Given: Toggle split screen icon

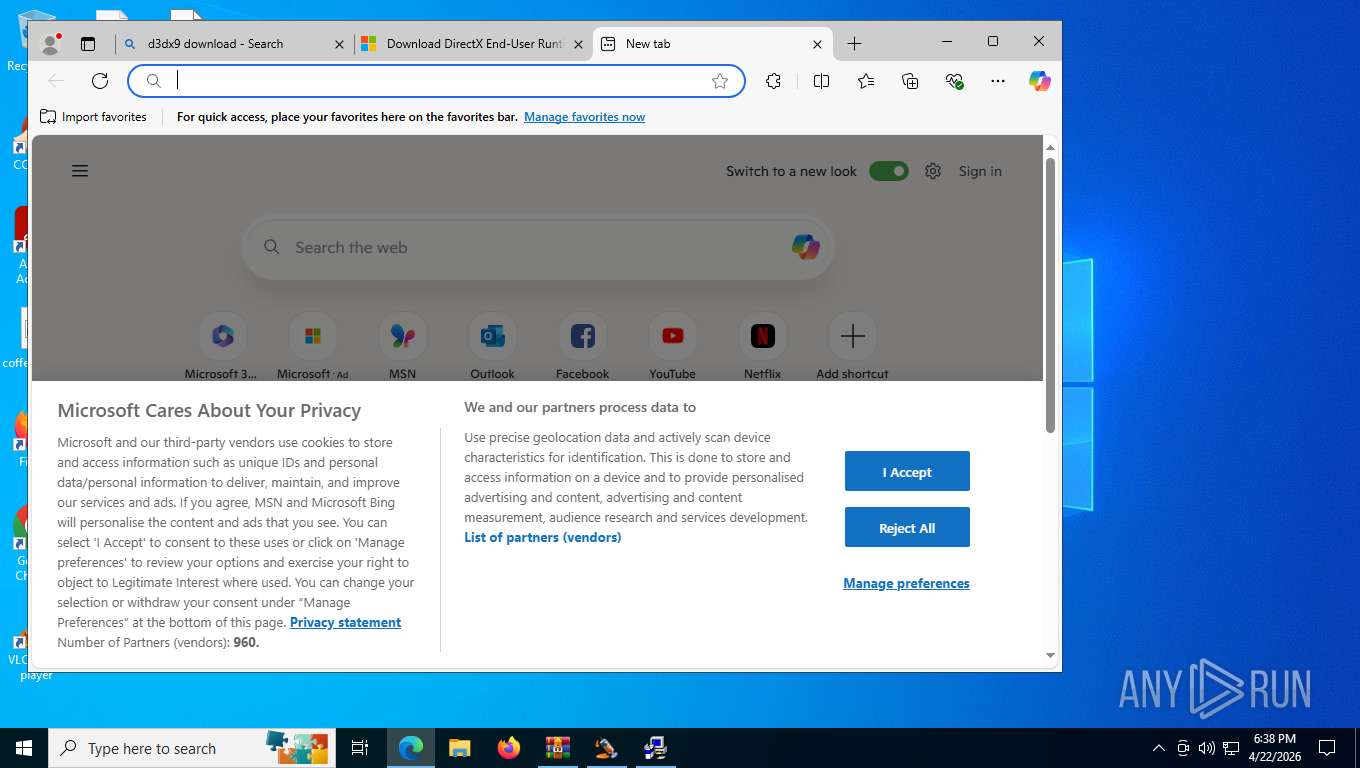Looking at the screenshot, I should click(x=821, y=81).
